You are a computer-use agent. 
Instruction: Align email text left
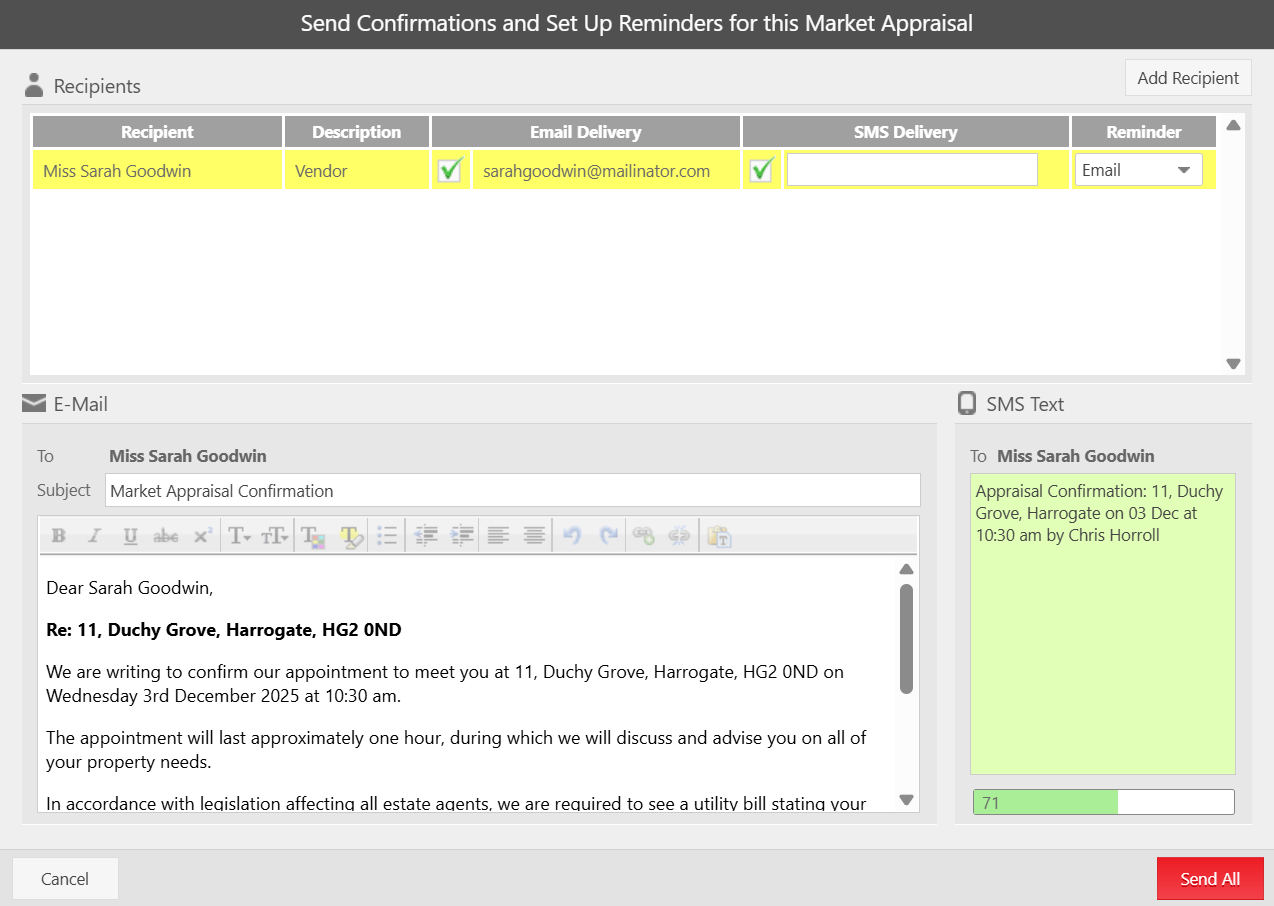[498, 536]
